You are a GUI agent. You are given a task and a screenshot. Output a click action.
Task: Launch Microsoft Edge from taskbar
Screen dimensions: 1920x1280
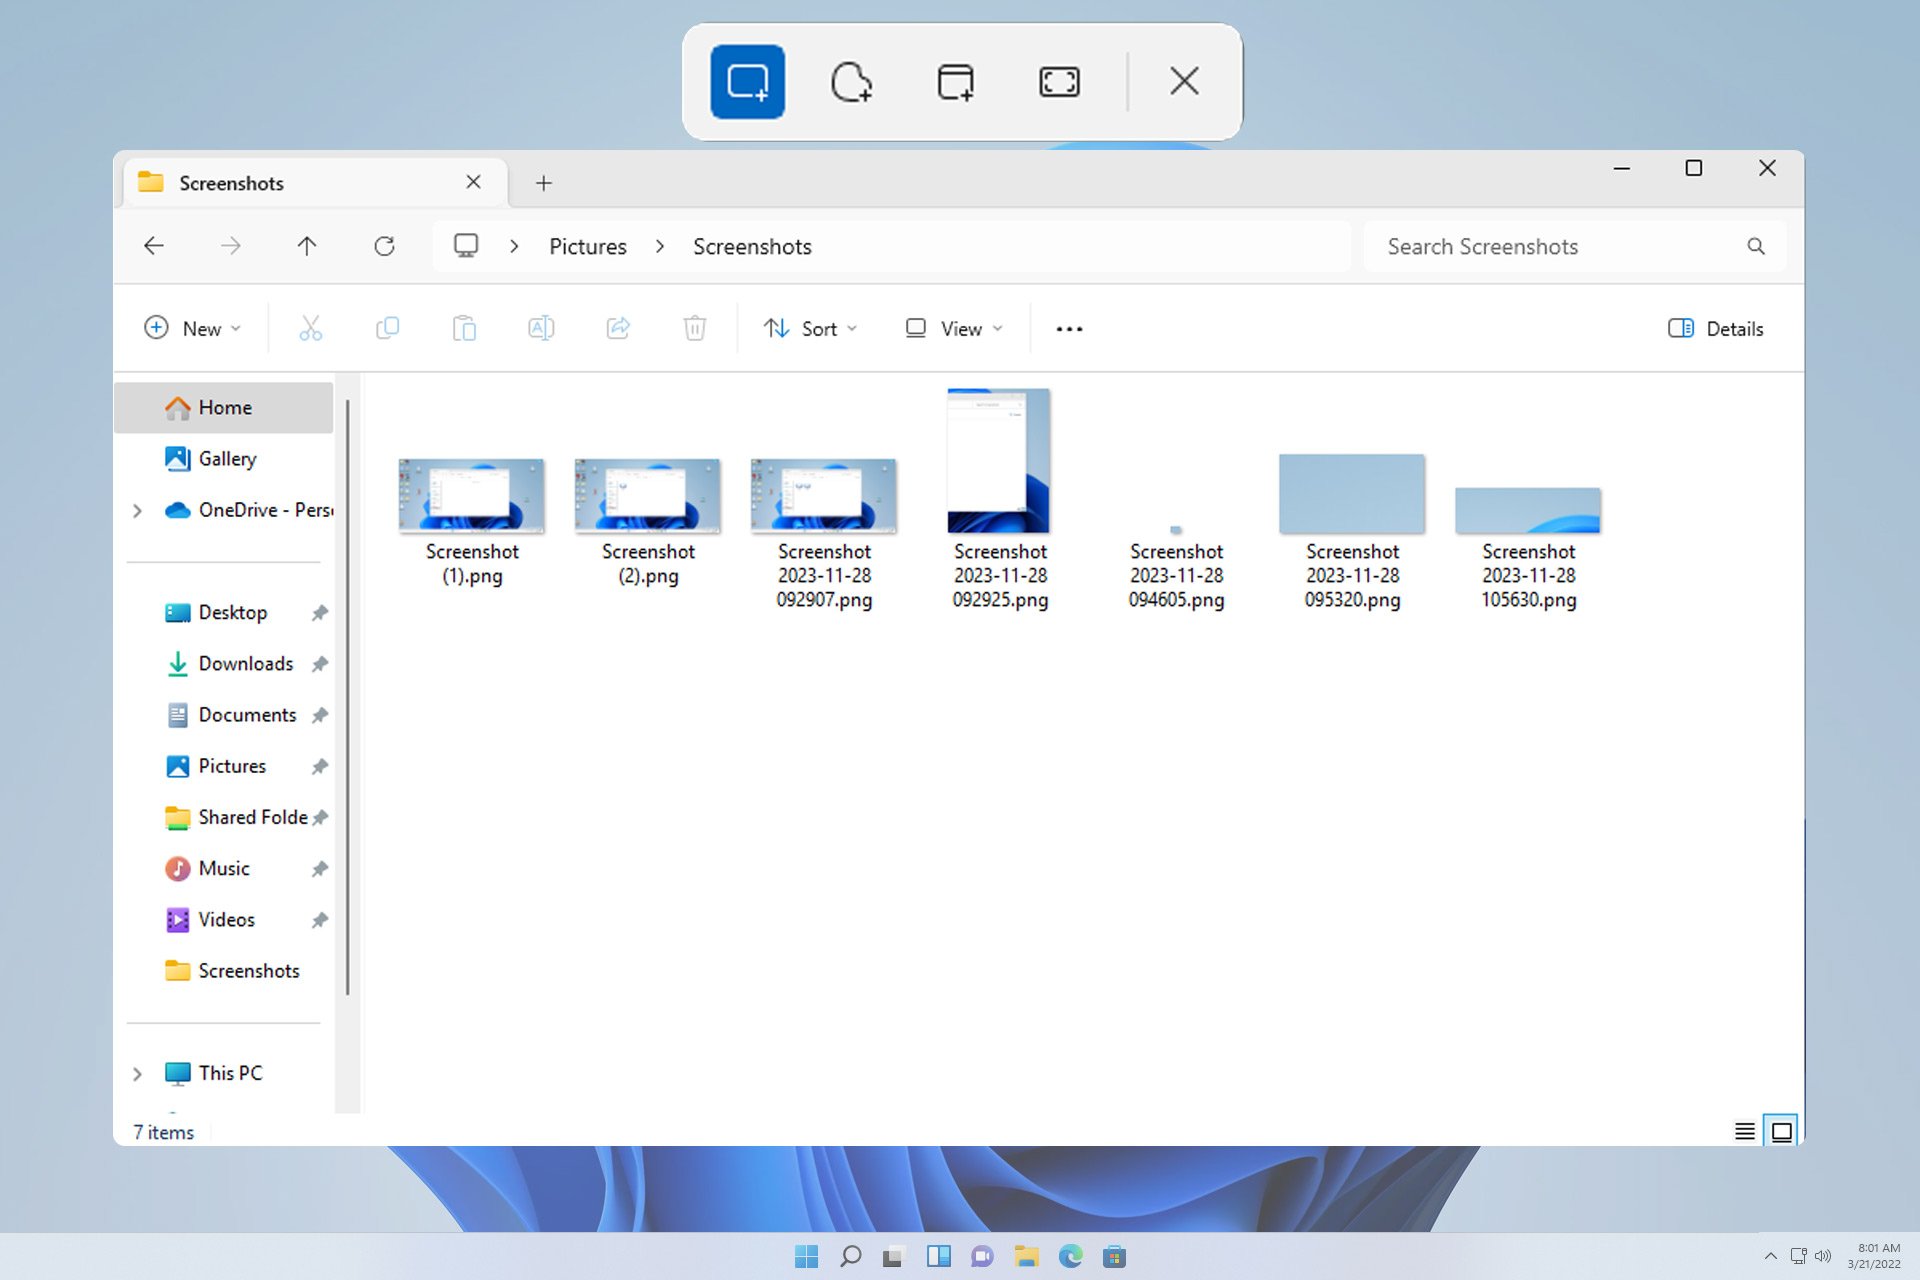(x=1070, y=1256)
